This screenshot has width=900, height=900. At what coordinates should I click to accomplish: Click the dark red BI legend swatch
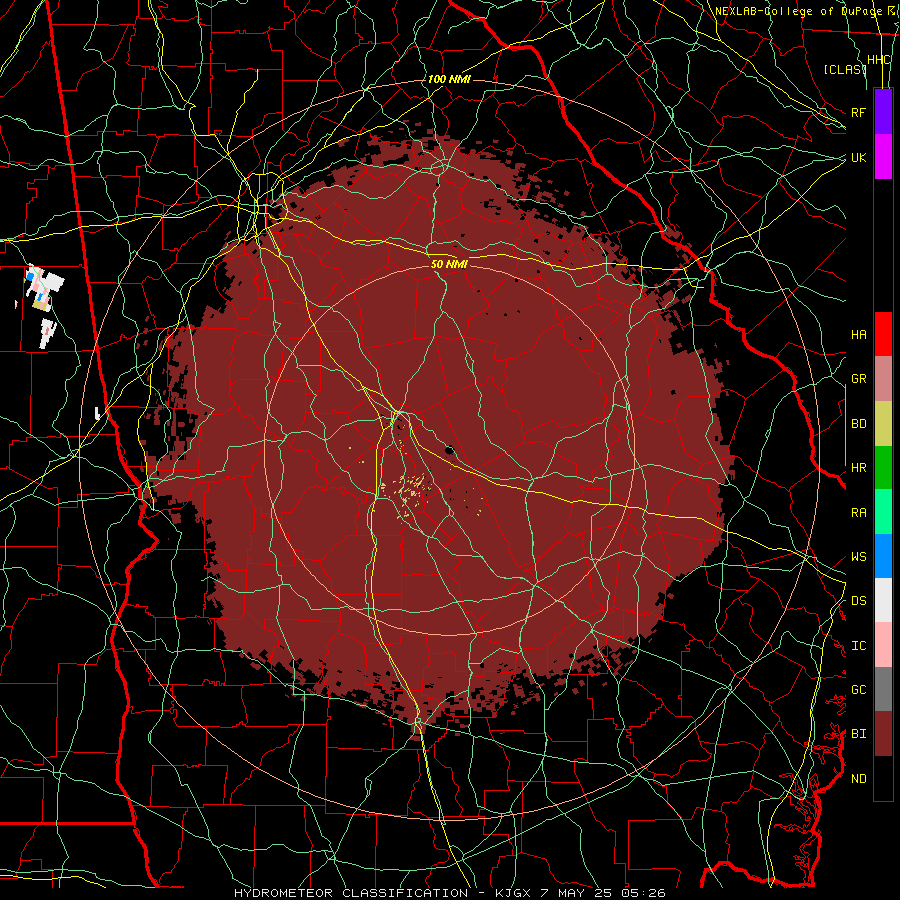pyautogui.click(x=883, y=734)
